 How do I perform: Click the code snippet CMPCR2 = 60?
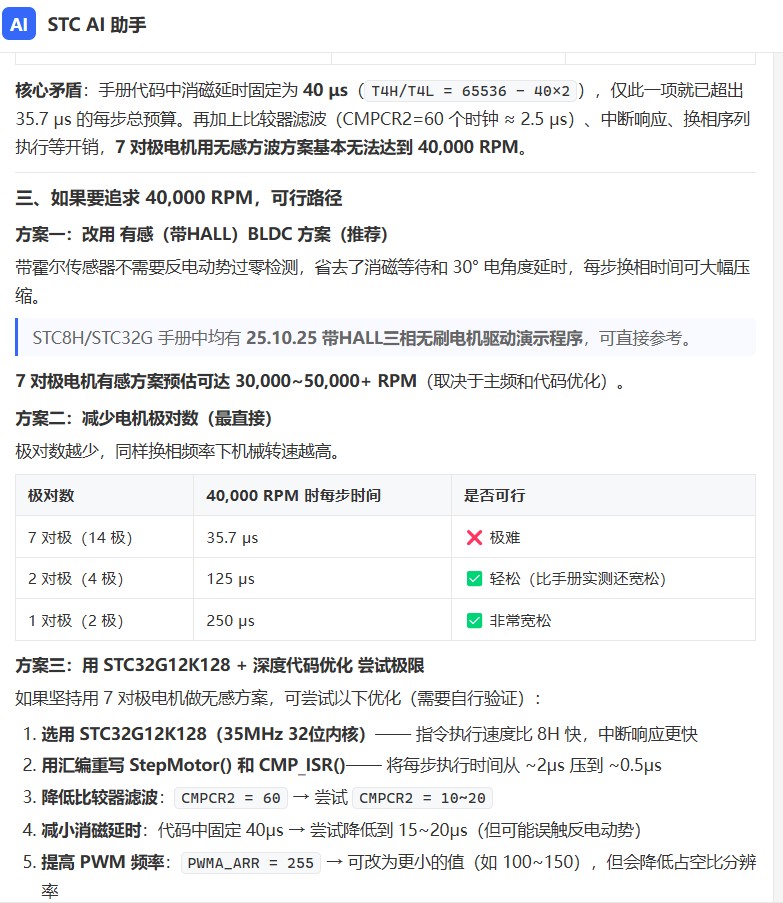click(230, 798)
